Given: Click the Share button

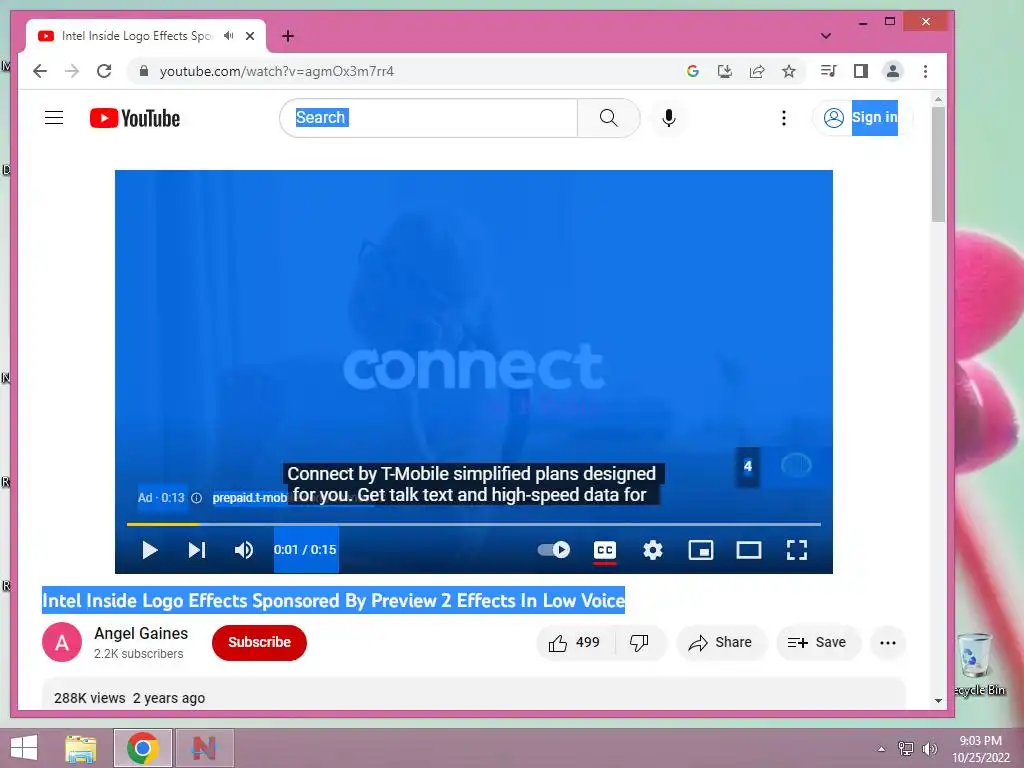Looking at the screenshot, I should 720,643.
